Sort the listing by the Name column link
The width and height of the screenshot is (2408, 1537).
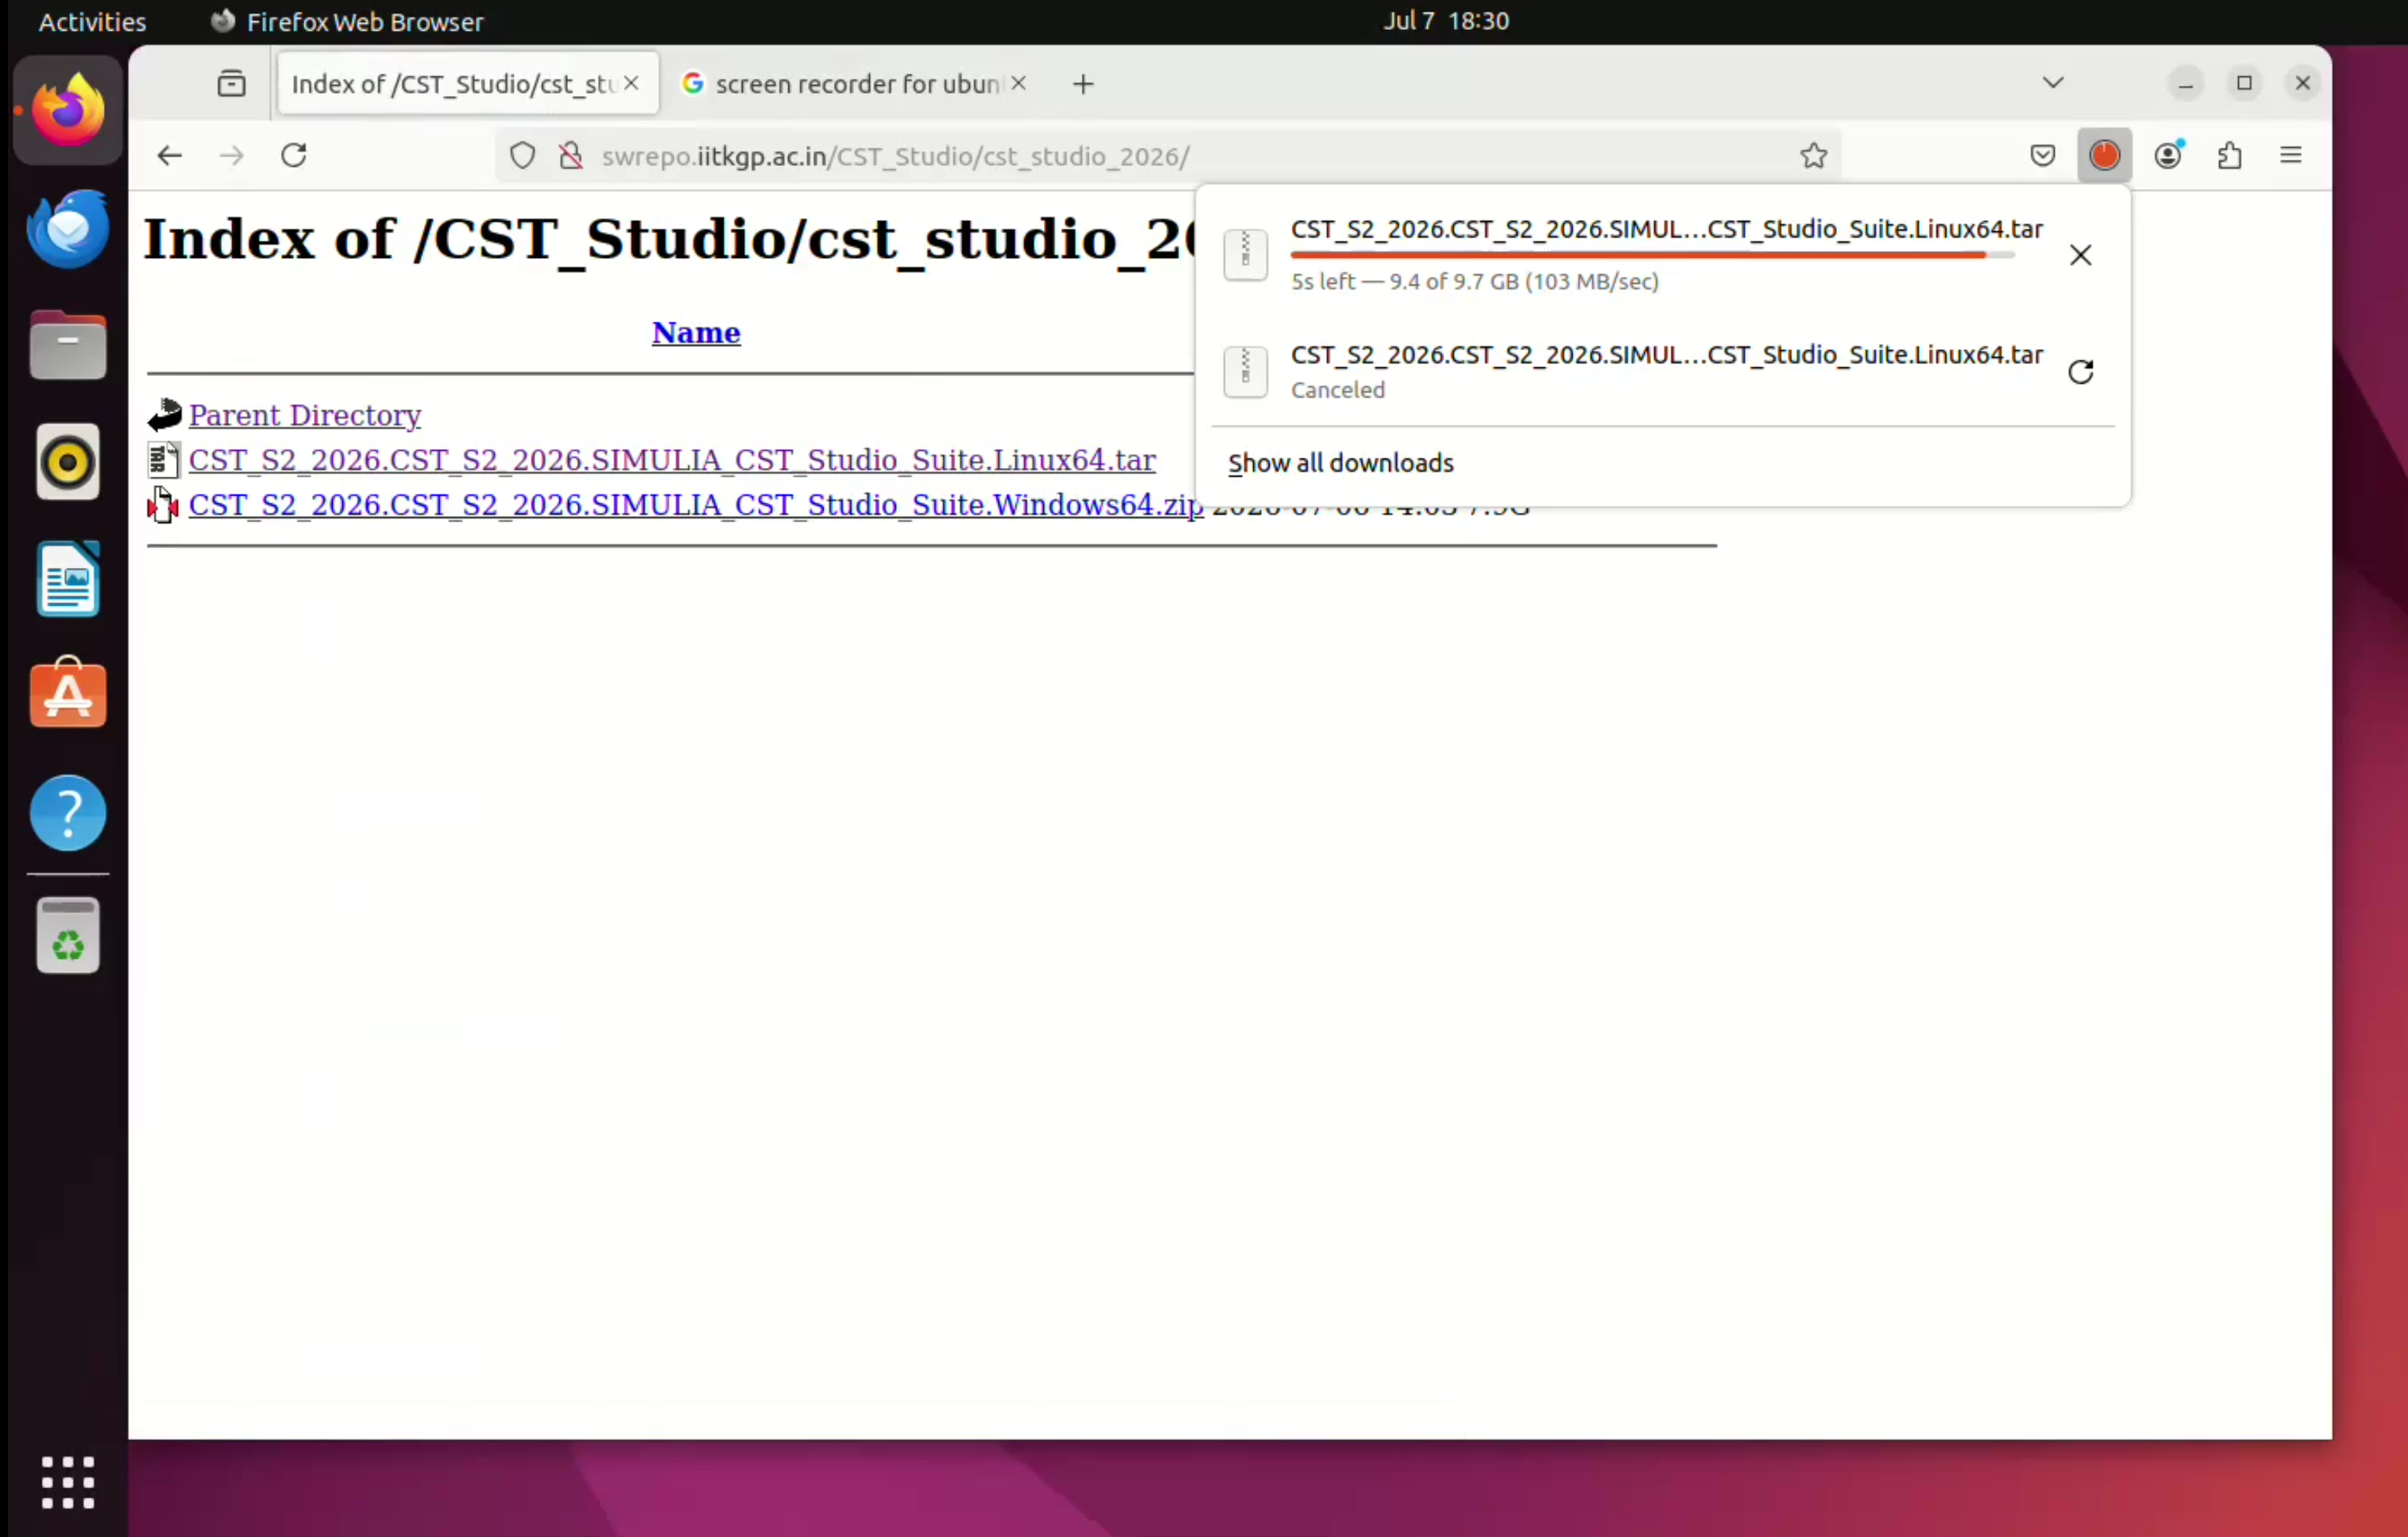(x=696, y=332)
